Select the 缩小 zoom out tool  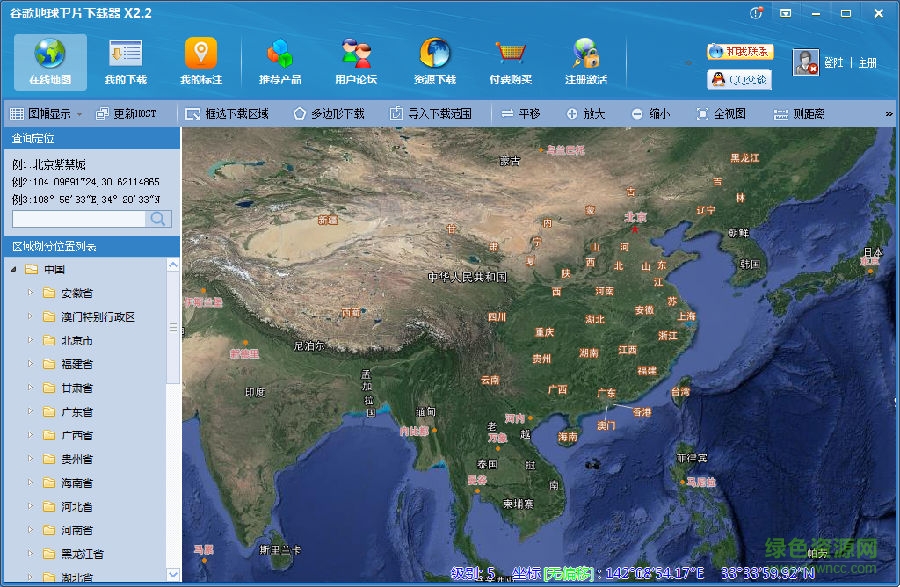pos(651,114)
